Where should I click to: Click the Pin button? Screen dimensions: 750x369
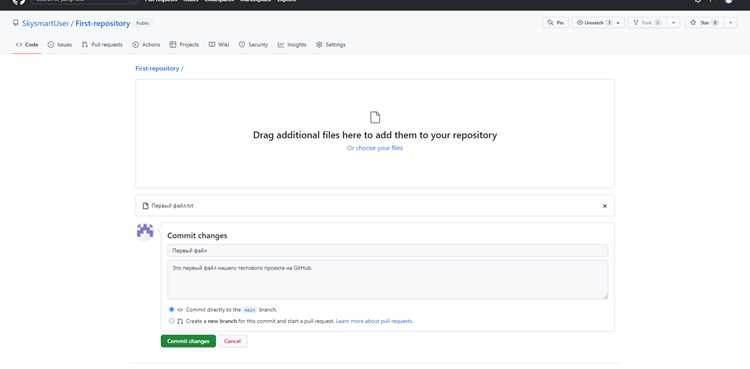pyautogui.click(x=556, y=22)
